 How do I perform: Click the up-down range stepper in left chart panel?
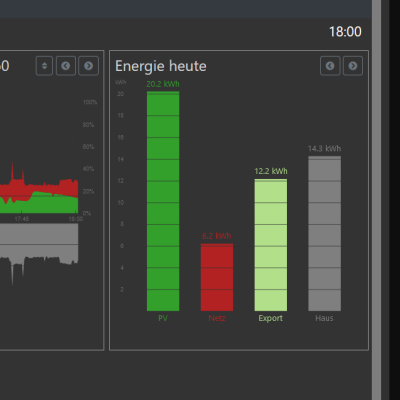44,66
